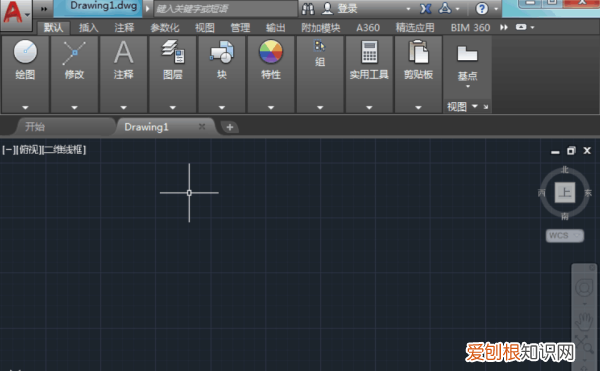600x371 pixels.
Task: Expand the 视图 panel dropdown arrow
Action: click(475, 106)
